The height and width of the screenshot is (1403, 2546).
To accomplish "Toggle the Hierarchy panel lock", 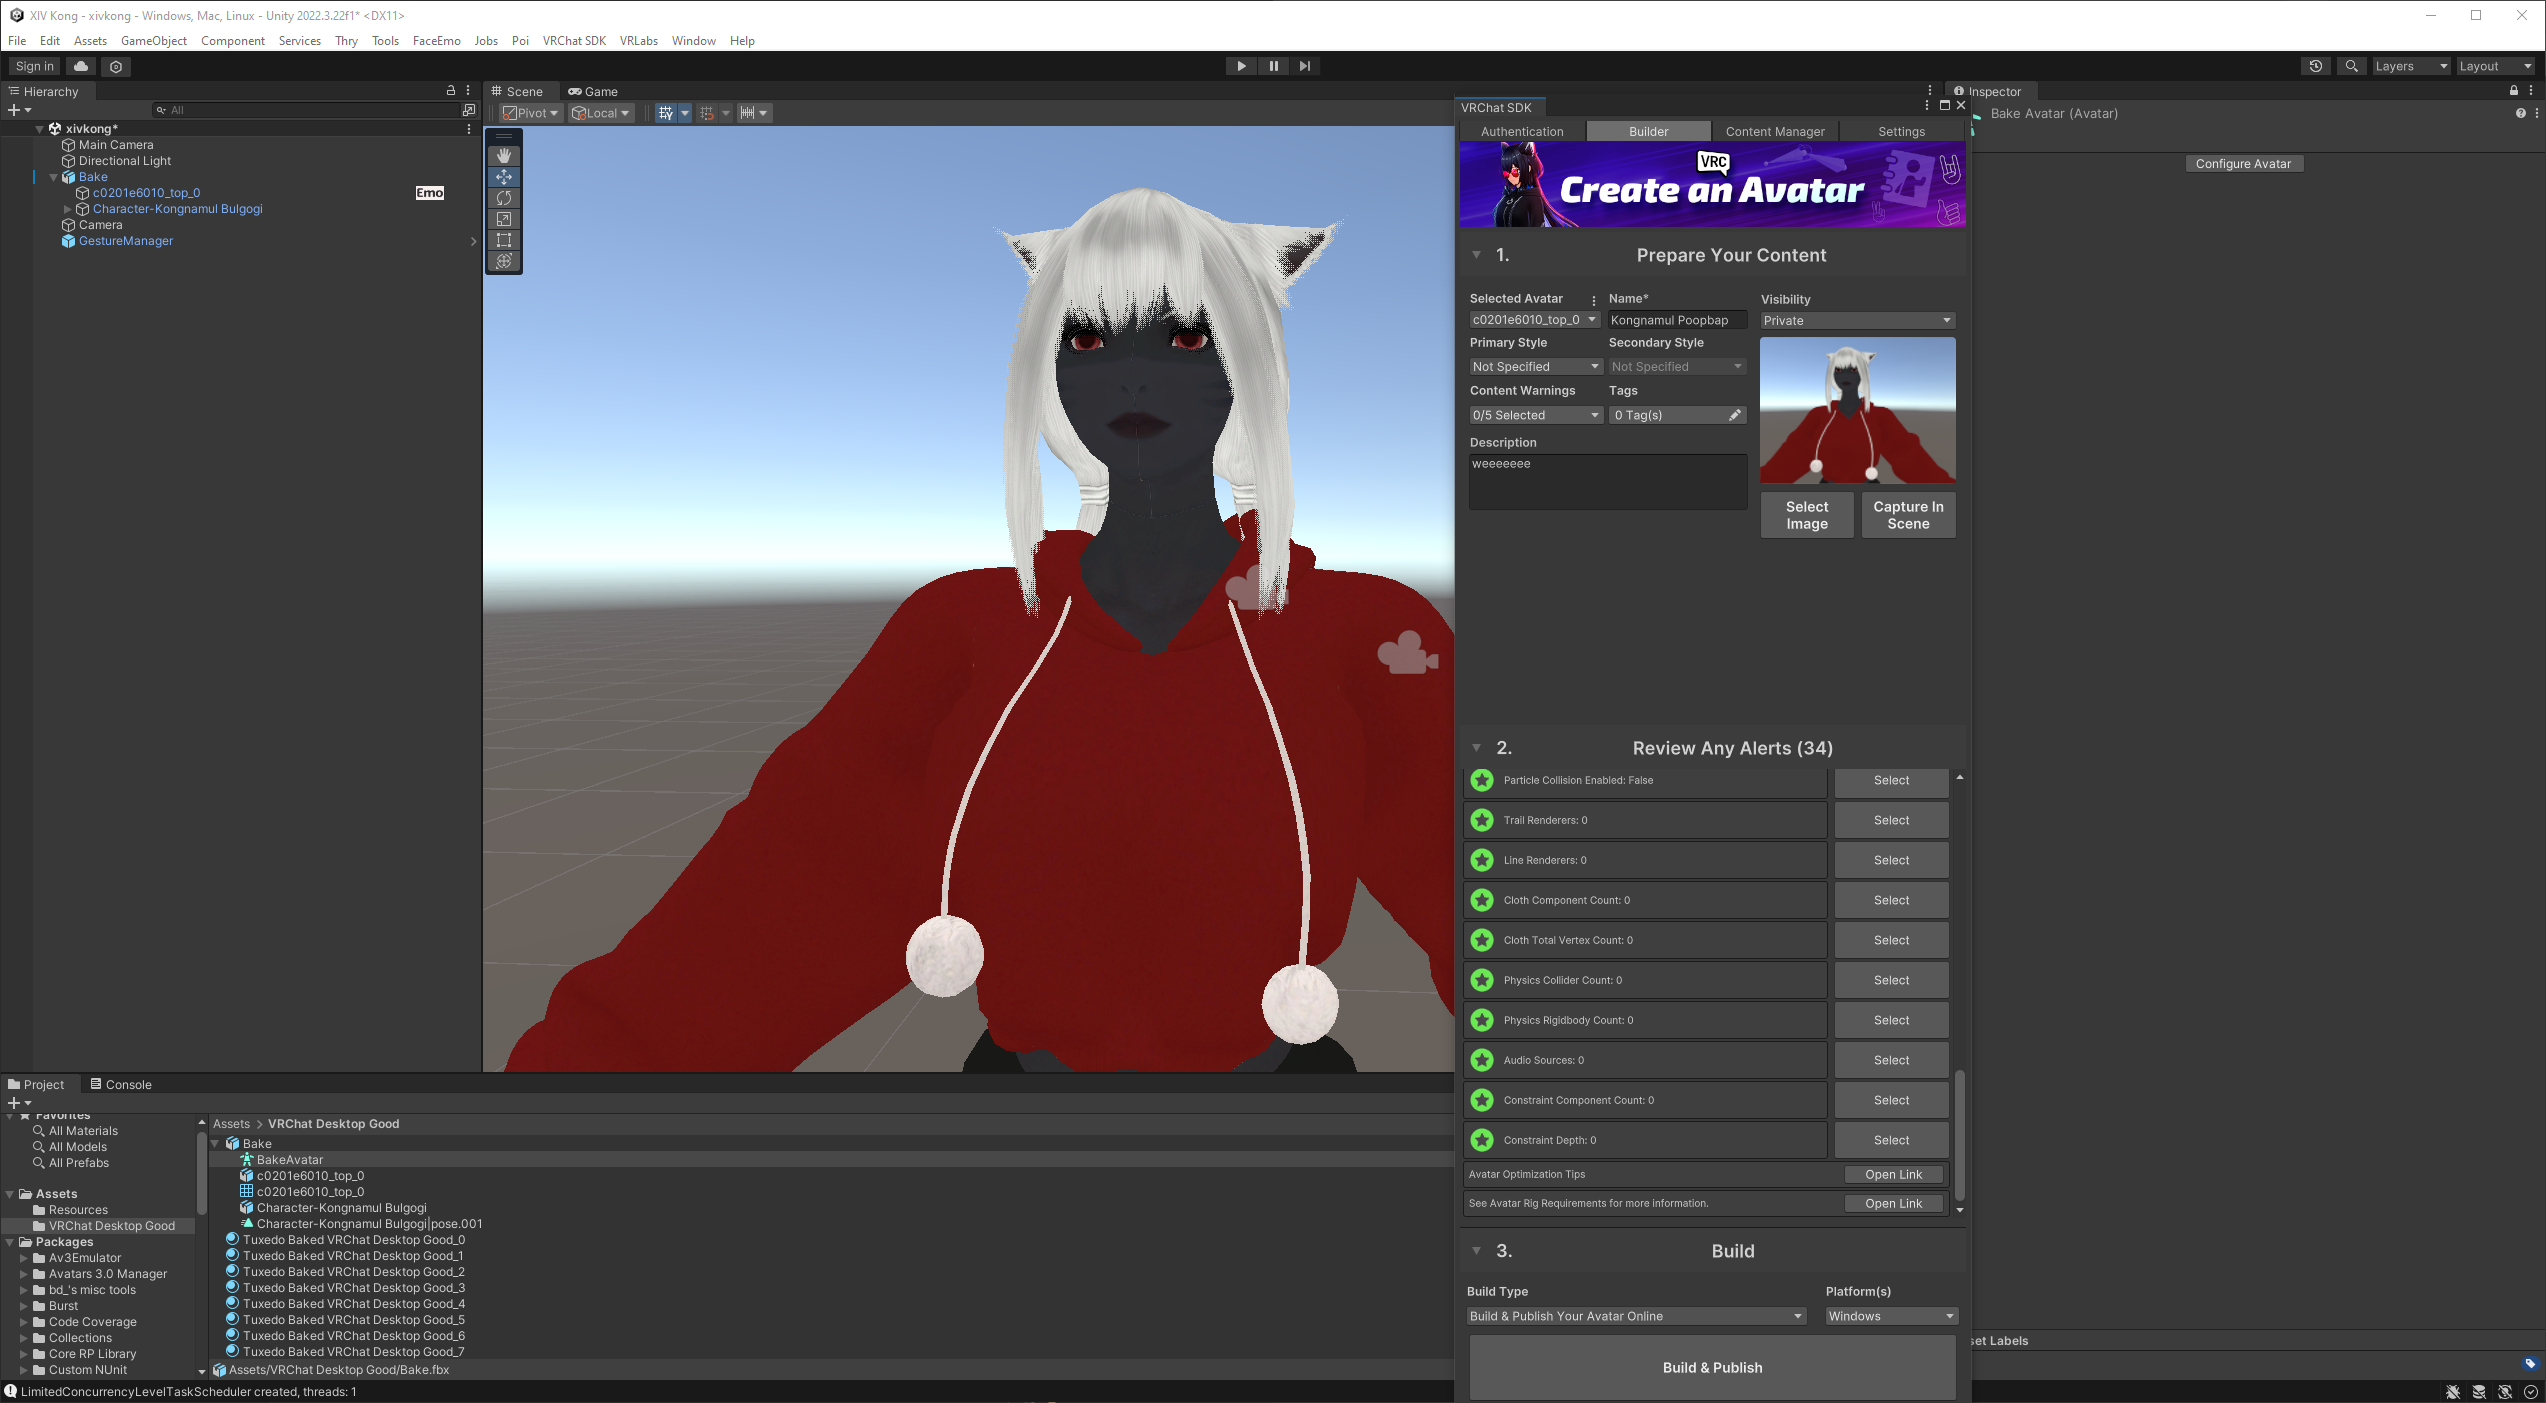I will coord(450,91).
